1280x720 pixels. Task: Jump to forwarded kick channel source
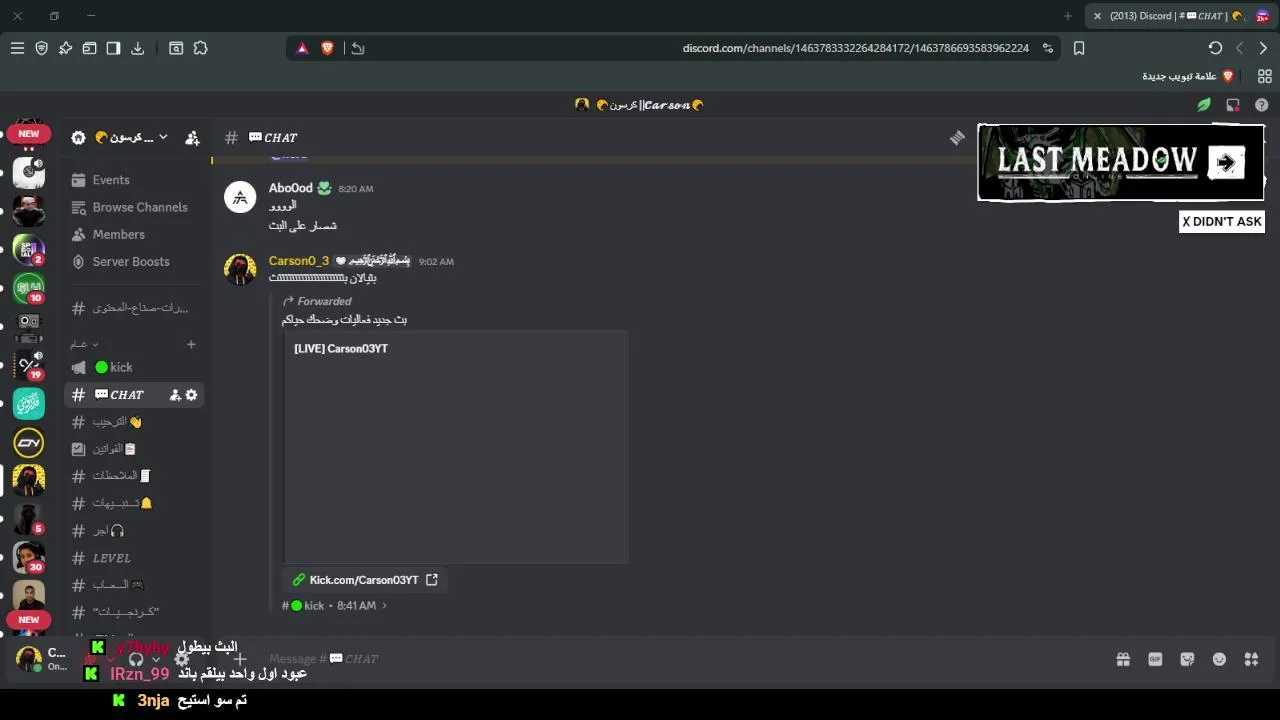coord(334,606)
